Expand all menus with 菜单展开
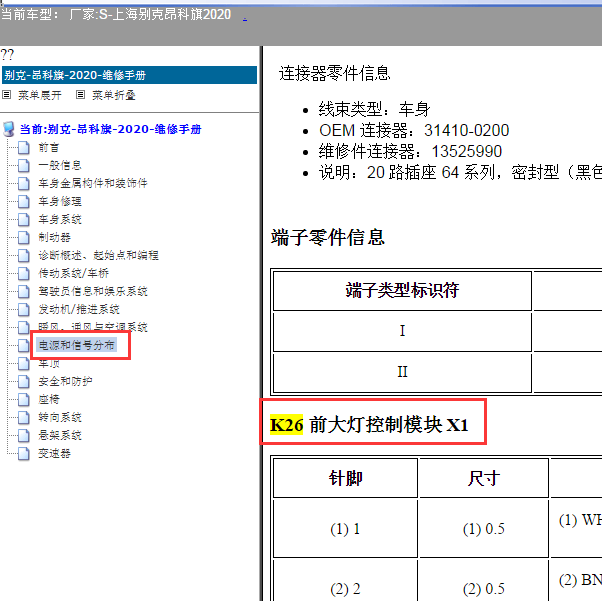The height and width of the screenshot is (601, 602). [40, 95]
